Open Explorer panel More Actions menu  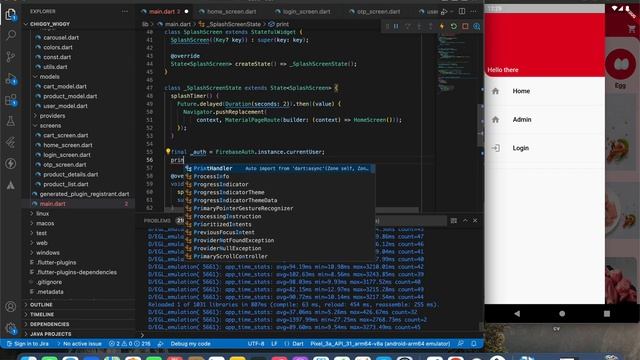pyautogui.click(x=125, y=11)
